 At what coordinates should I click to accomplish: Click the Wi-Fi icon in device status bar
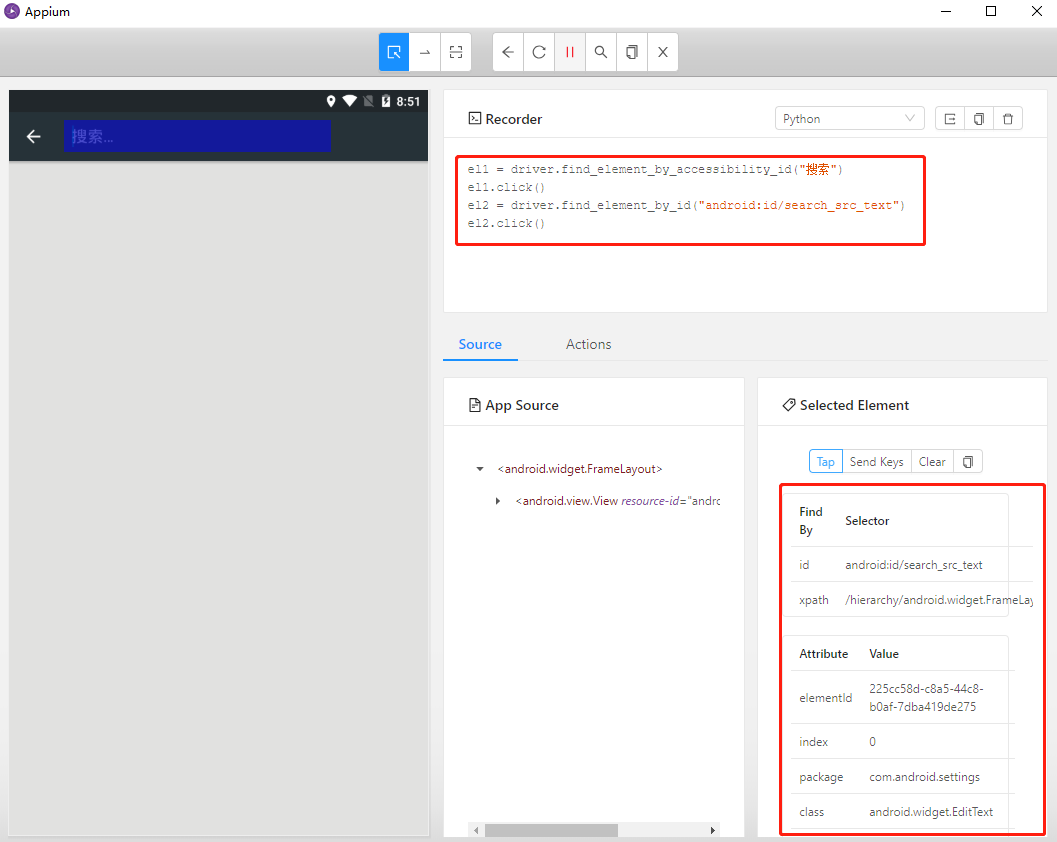[x=349, y=101]
